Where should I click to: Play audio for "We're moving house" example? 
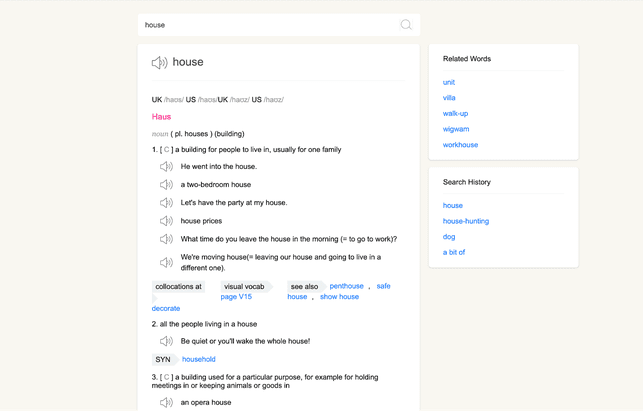[x=166, y=263]
